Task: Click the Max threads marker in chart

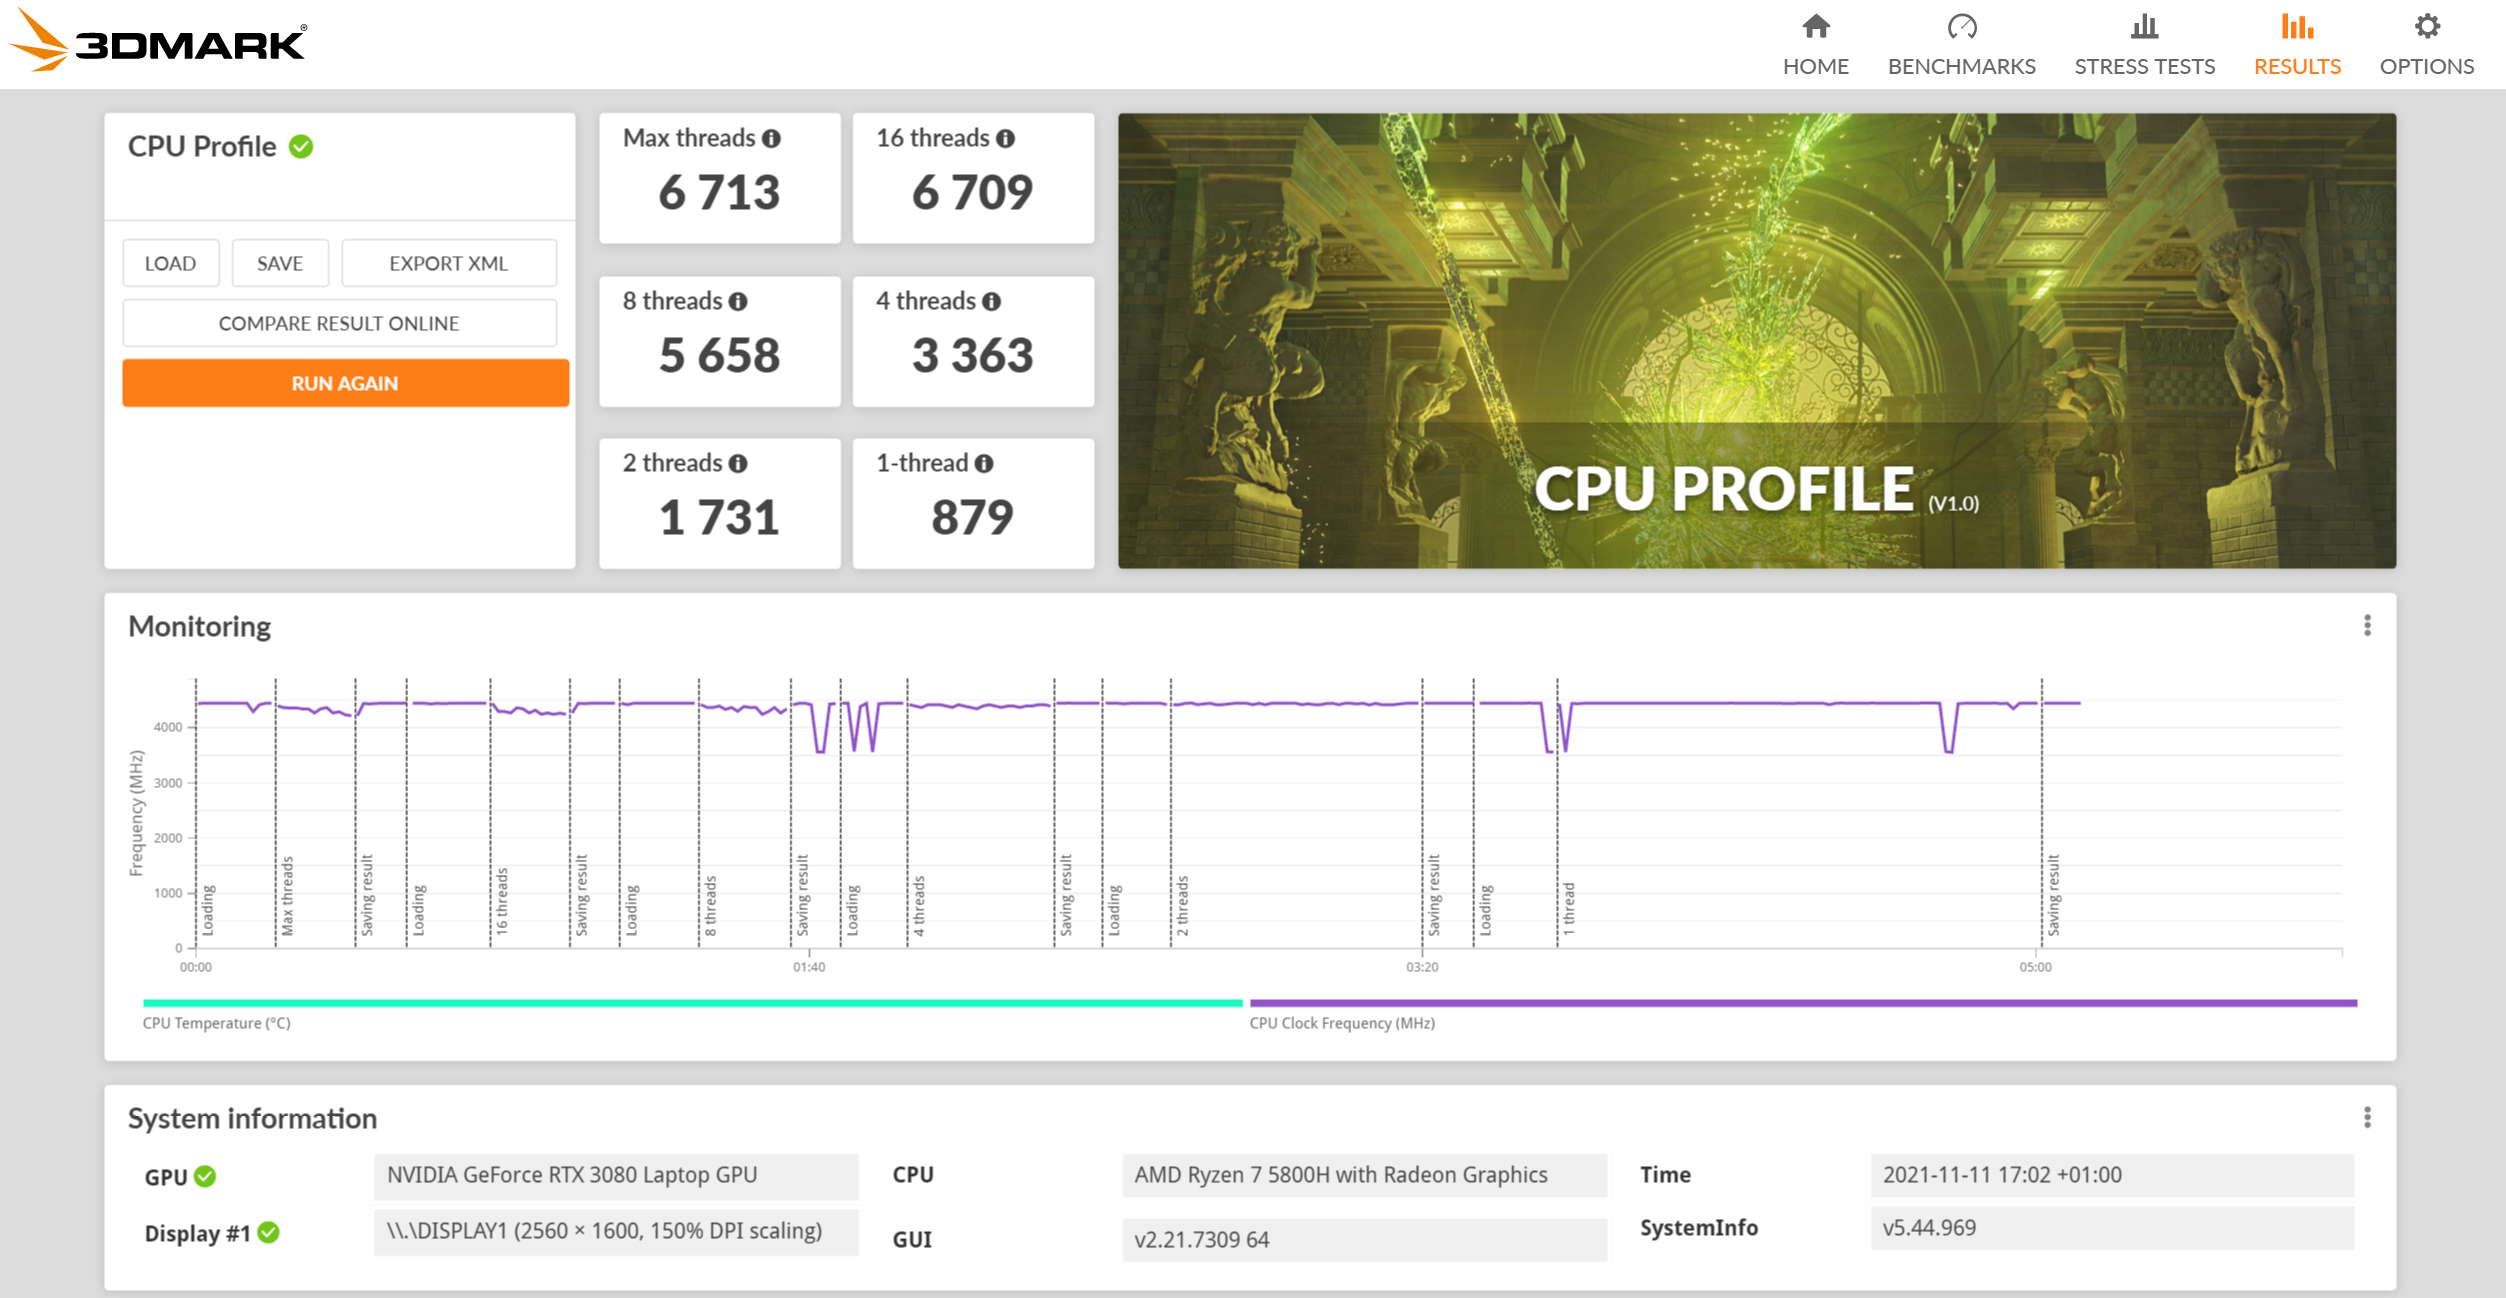Action: coord(287,896)
